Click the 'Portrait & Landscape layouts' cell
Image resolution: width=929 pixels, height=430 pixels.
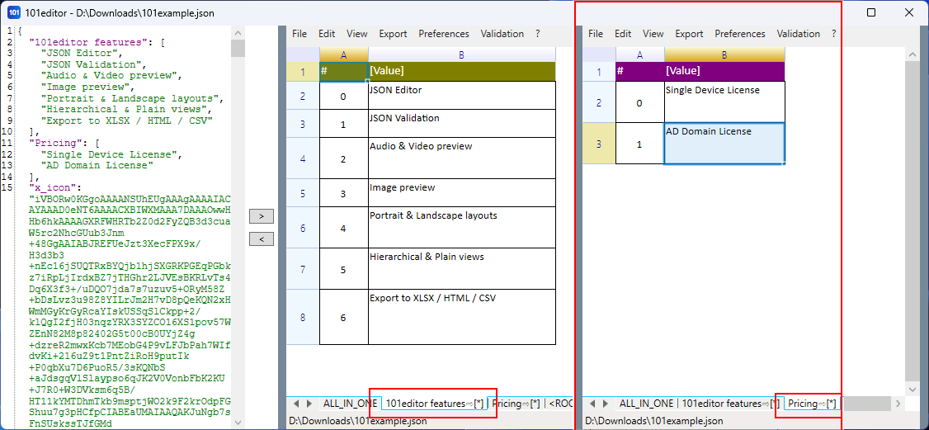tap(462, 227)
